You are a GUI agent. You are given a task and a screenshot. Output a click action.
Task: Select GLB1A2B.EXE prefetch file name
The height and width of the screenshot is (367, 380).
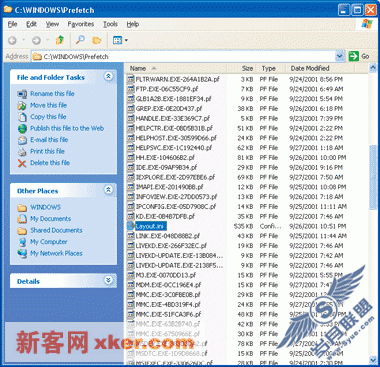(x=173, y=99)
